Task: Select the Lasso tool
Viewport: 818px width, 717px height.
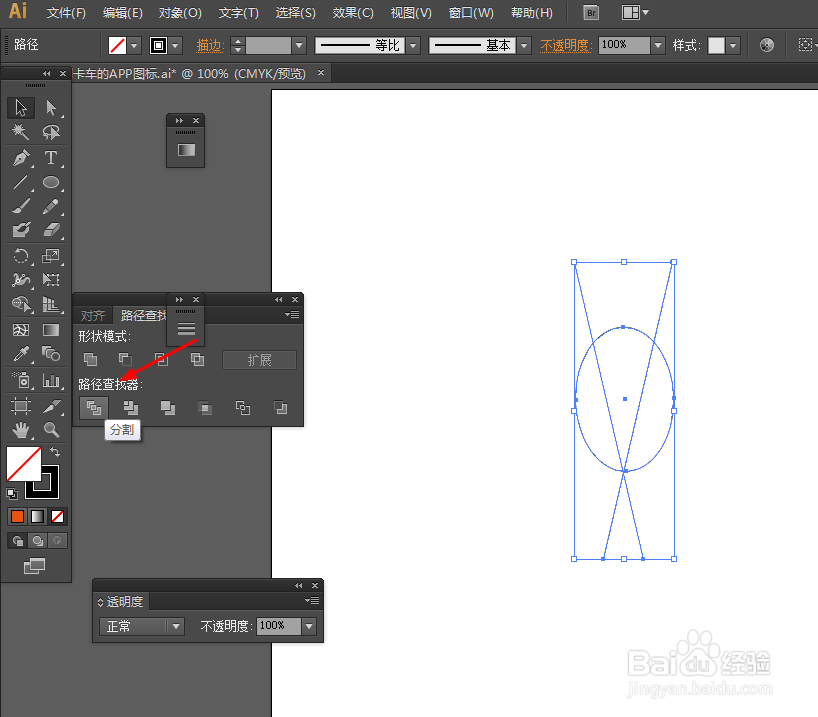Action: pos(51,132)
